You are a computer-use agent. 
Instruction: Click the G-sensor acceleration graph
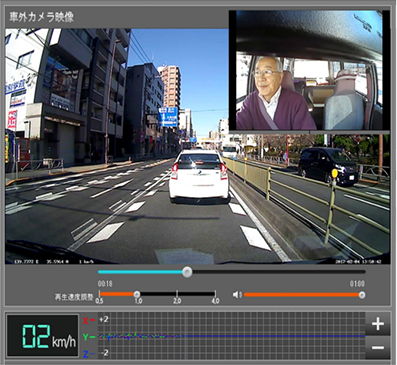click(x=232, y=336)
